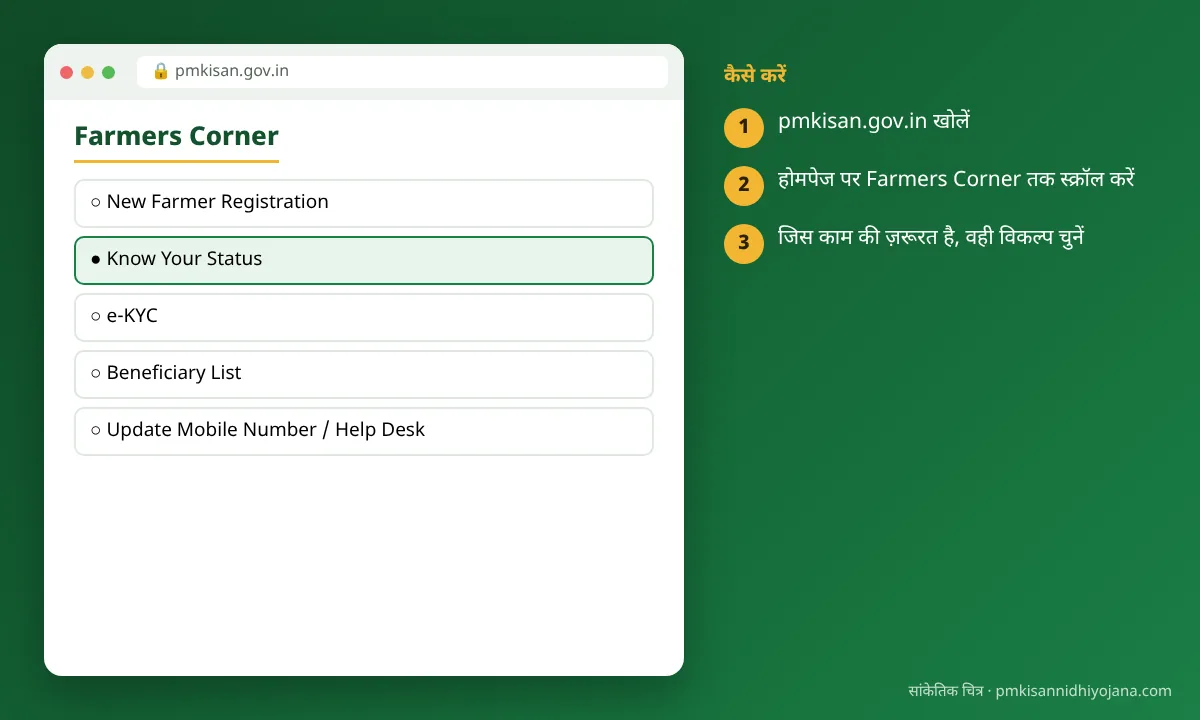
Task: Select the Know Your Status radio bullet
Action: [x=96, y=259]
